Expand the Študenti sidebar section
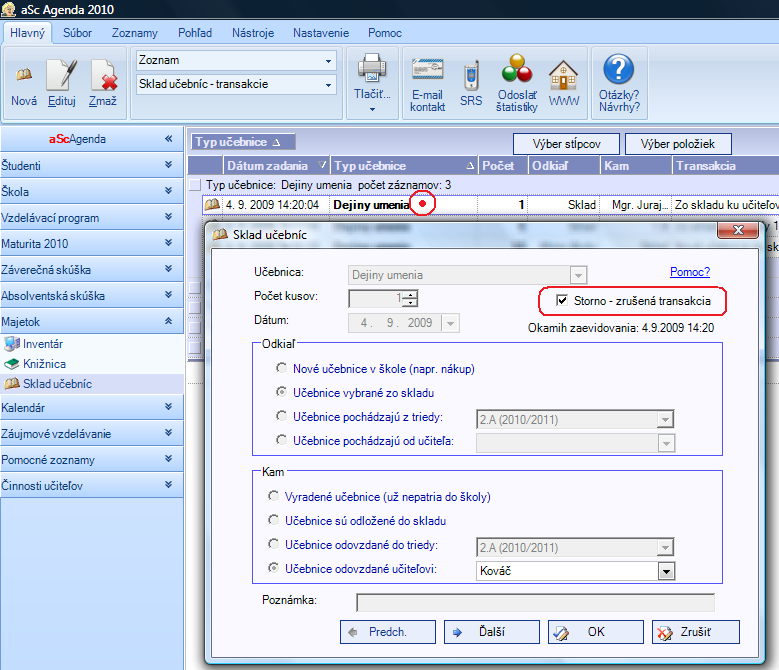 pyautogui.click(x=168, y=165)
